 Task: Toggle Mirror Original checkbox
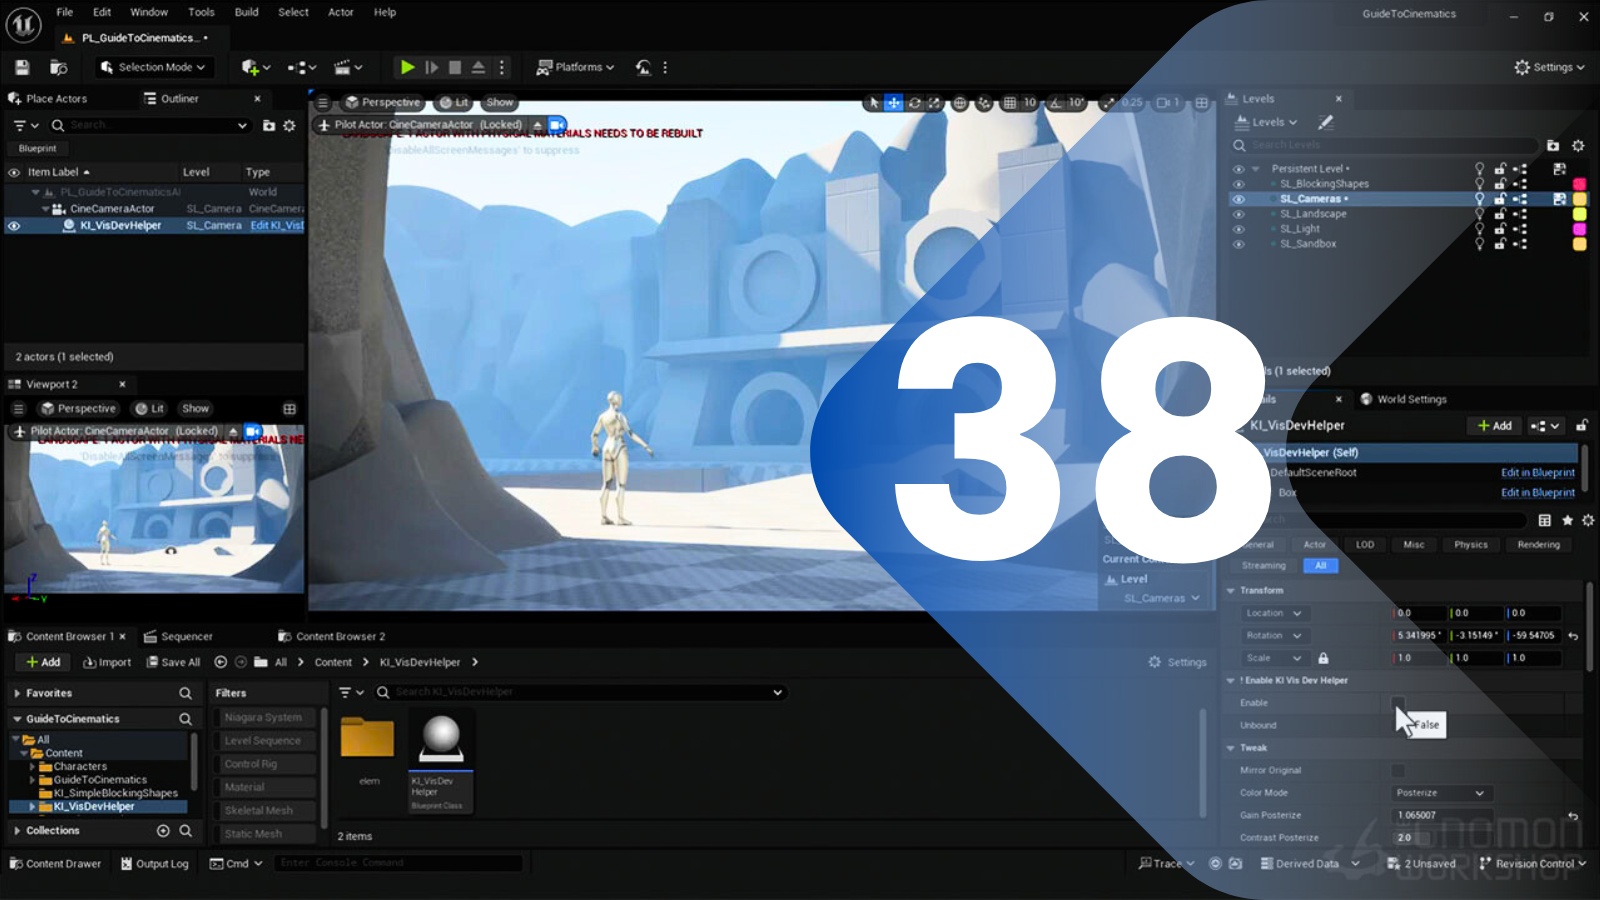pos(1398,770)
